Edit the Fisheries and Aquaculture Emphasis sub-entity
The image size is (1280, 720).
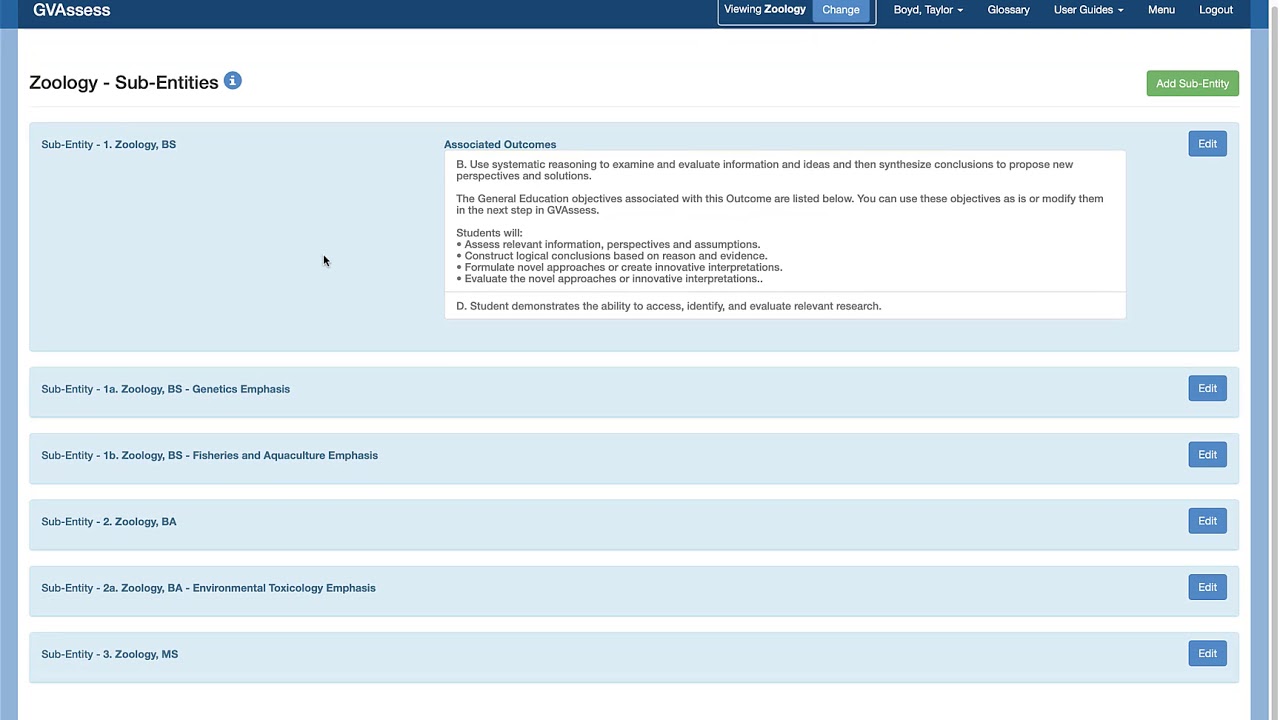point(1207,455)
